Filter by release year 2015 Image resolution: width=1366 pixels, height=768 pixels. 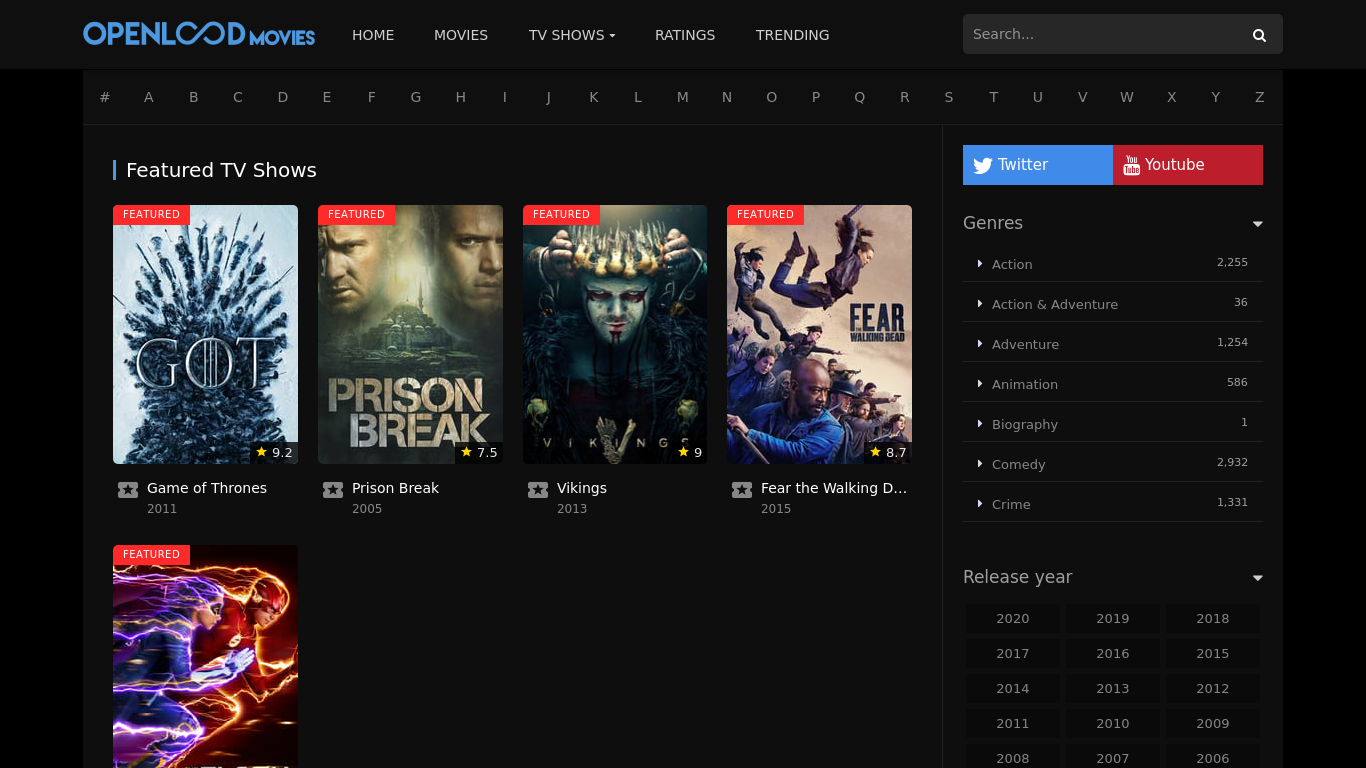tap(1212, 654)
